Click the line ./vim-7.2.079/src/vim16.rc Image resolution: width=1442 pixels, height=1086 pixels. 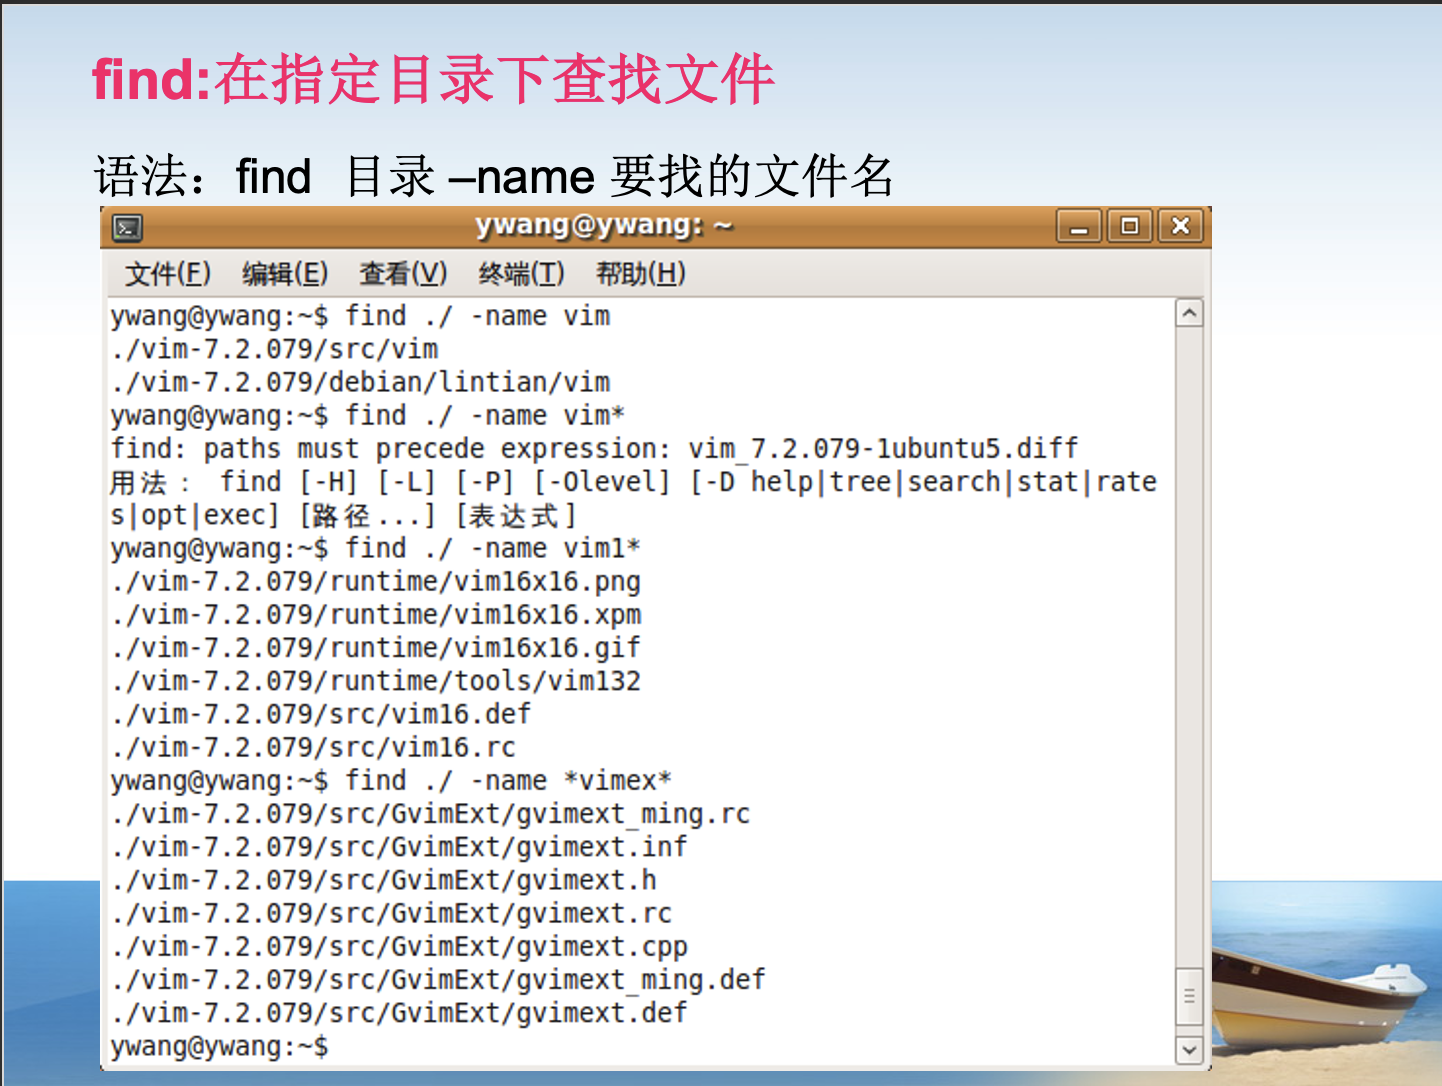coord(314,747)
